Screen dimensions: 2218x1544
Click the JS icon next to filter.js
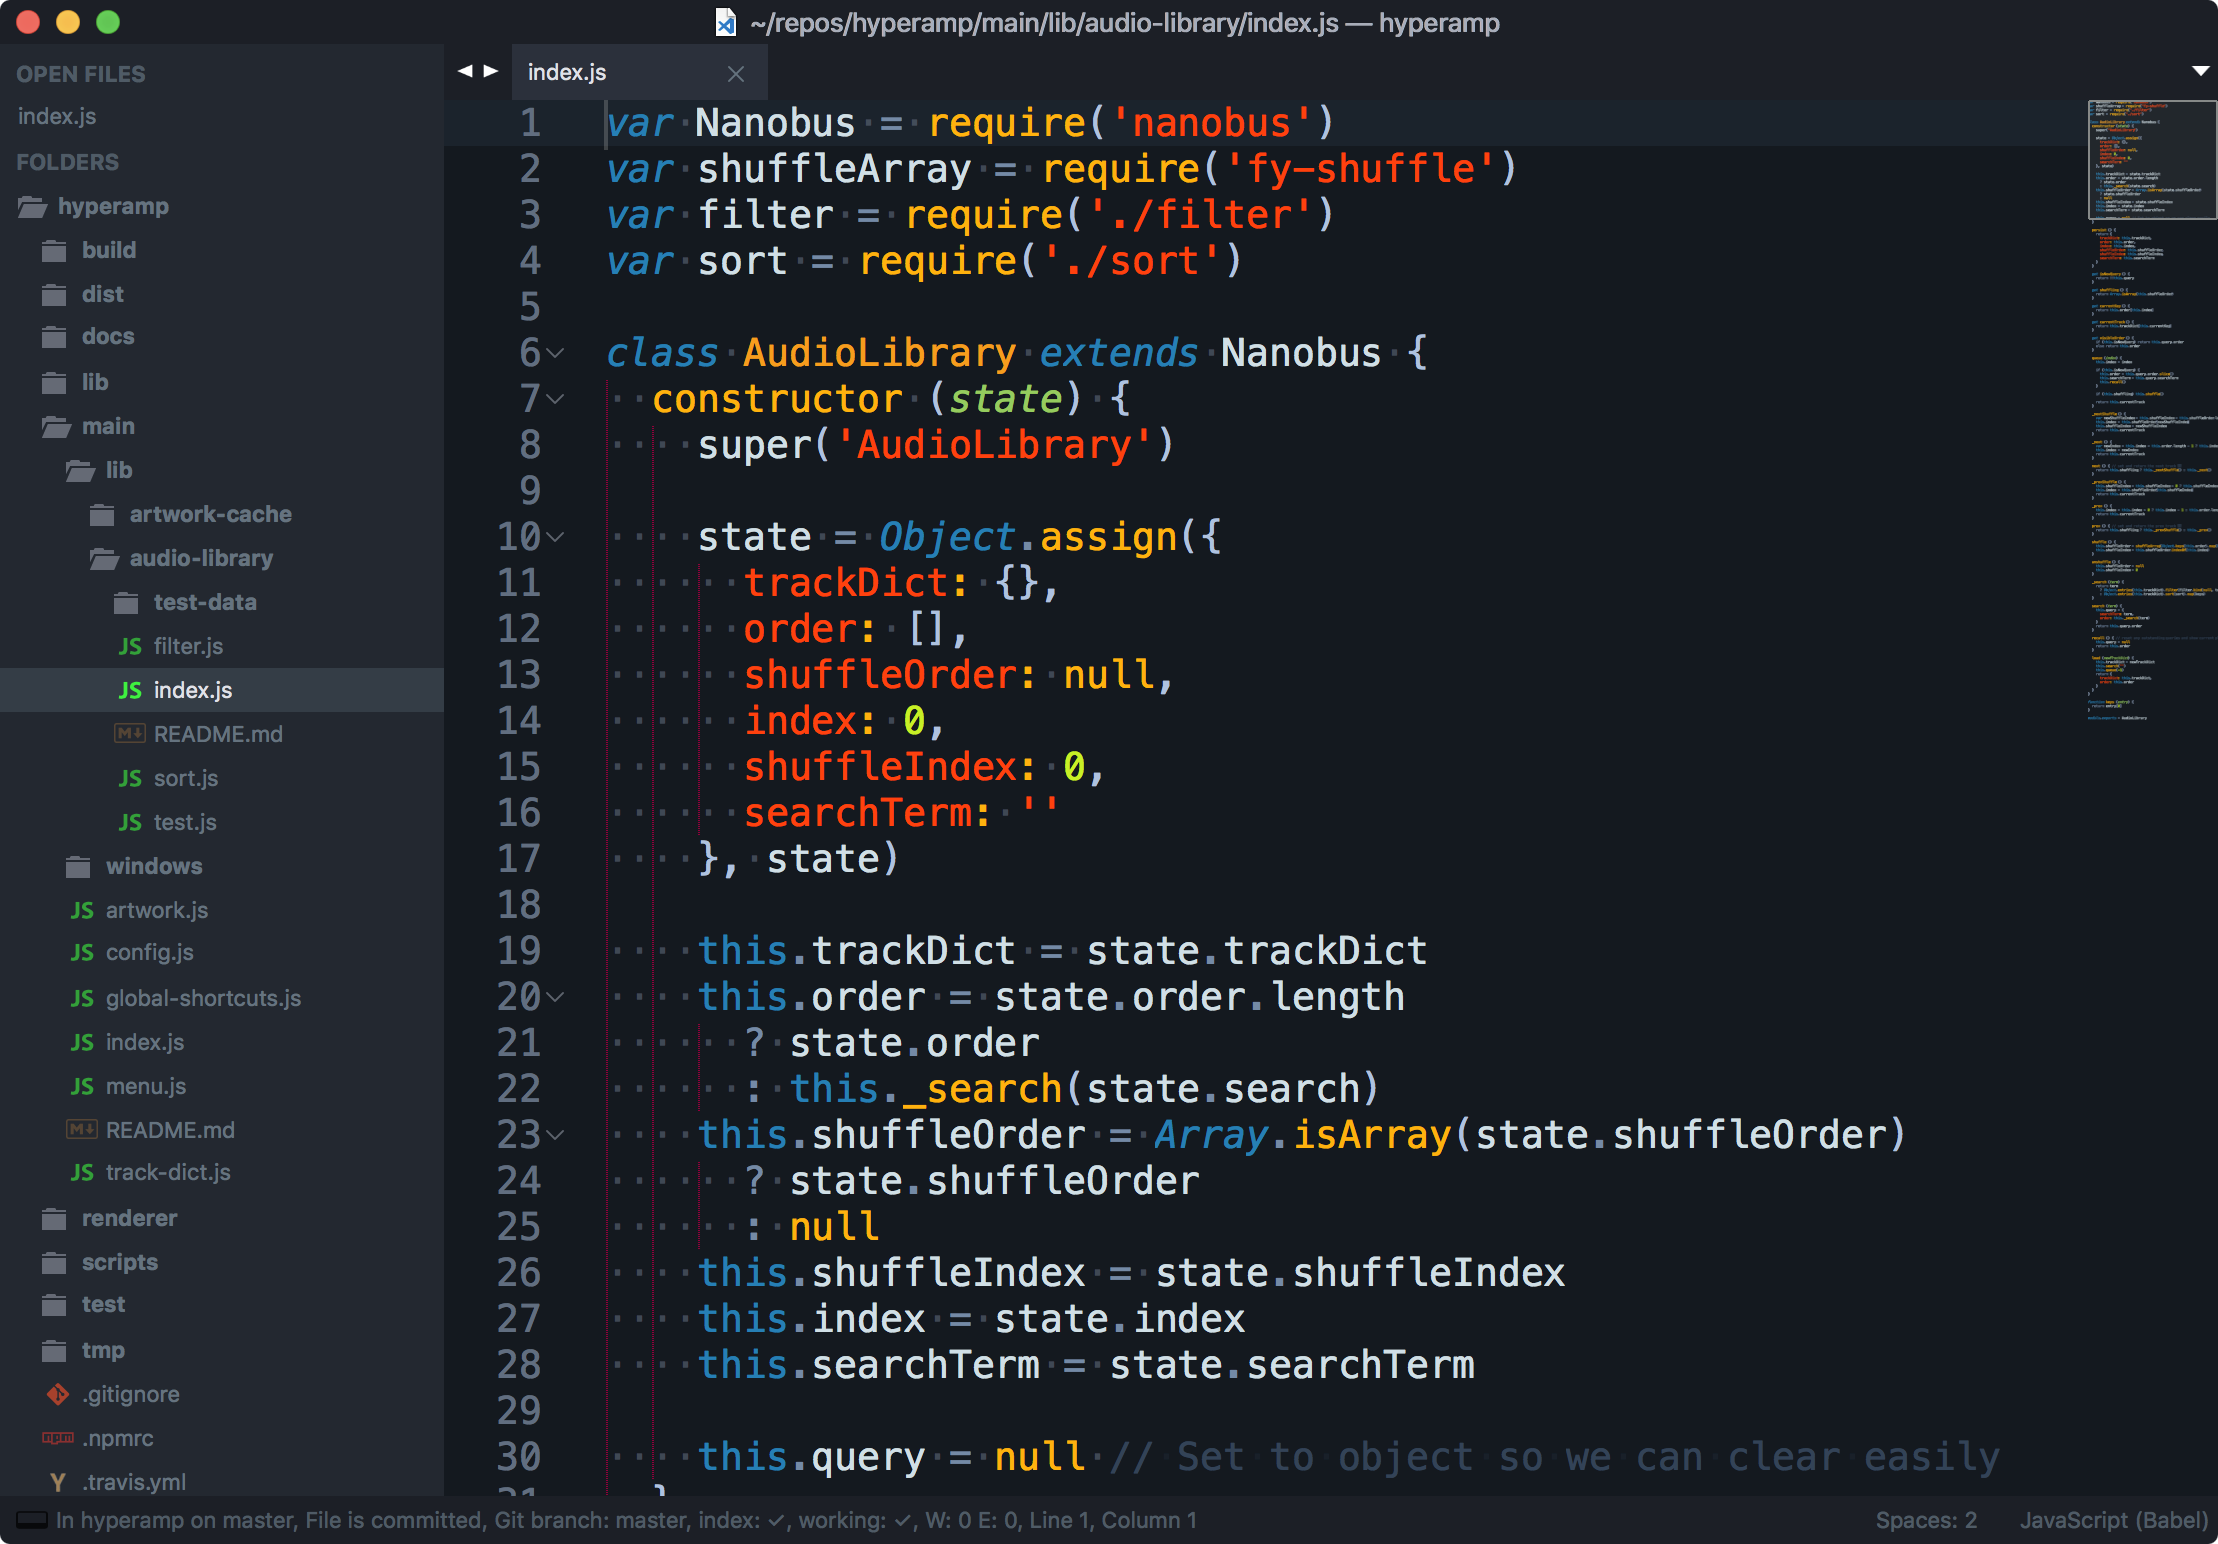click(130, 645)
